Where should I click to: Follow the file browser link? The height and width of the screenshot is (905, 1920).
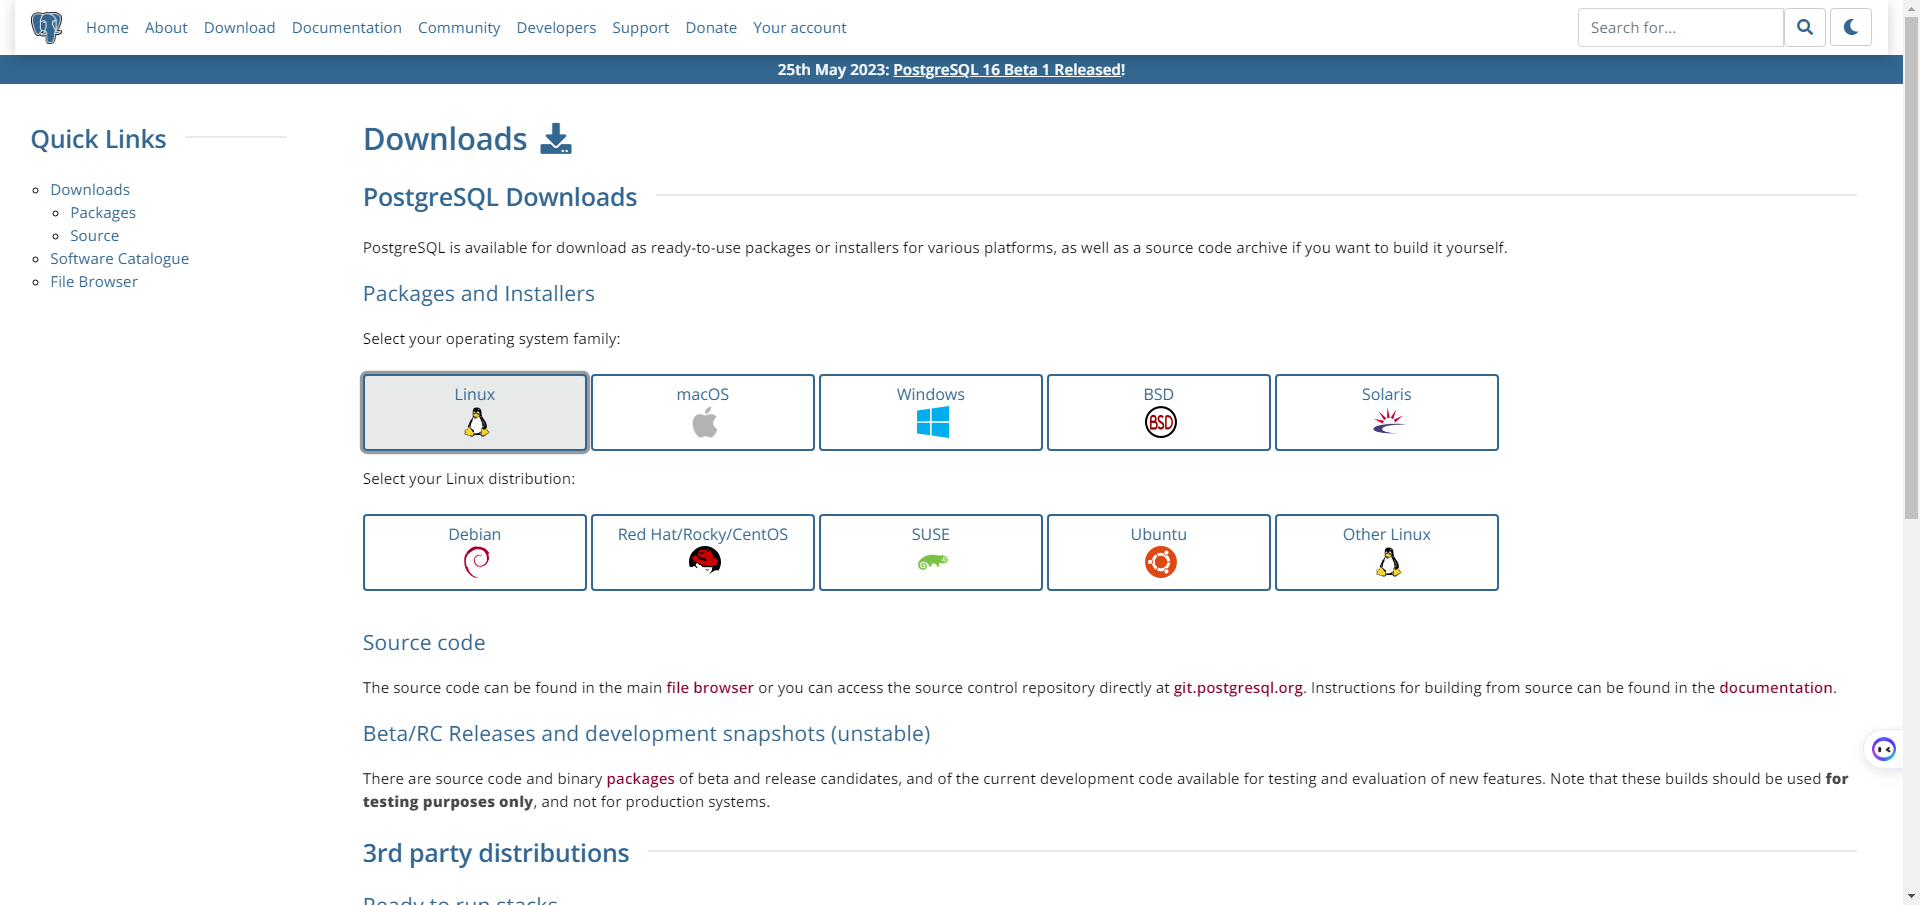point(710,688)
